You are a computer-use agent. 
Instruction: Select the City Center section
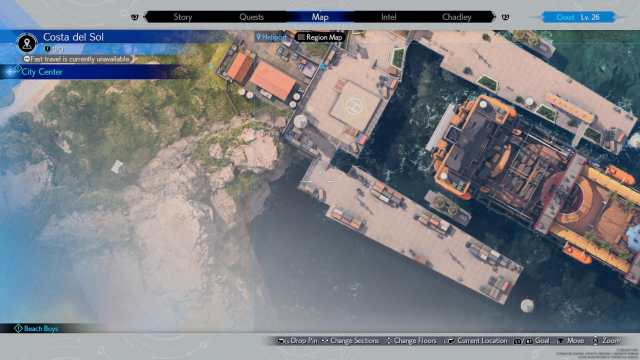tap(41, 72)
